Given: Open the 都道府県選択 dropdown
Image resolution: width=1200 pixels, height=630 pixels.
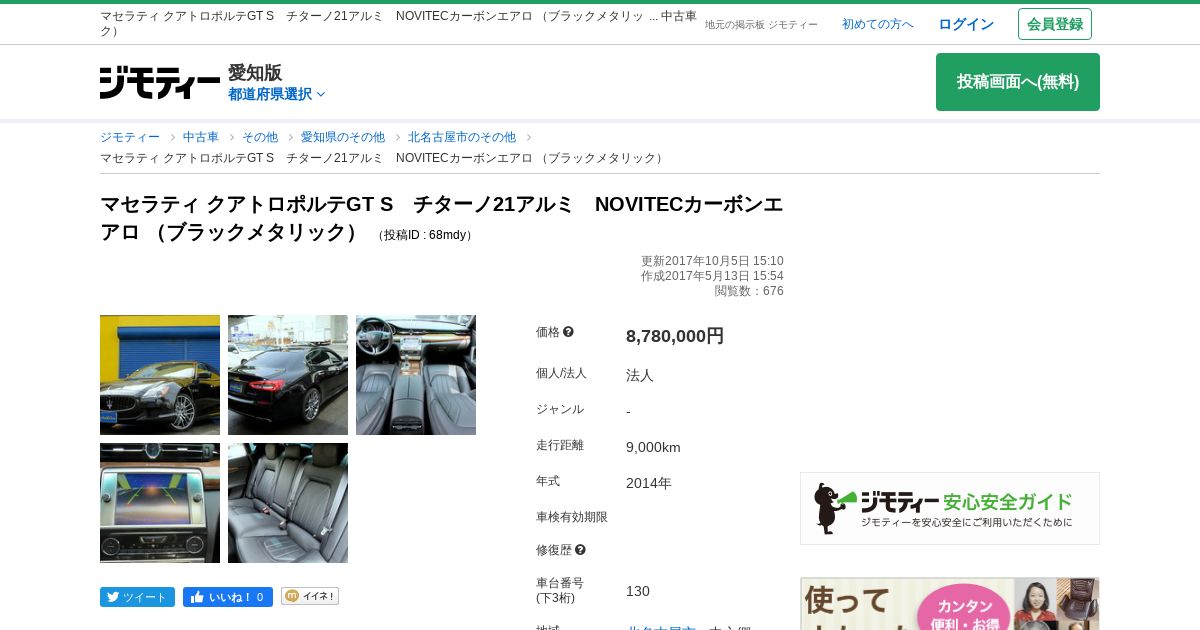Looking at the screenshot, I should point(276,94).
